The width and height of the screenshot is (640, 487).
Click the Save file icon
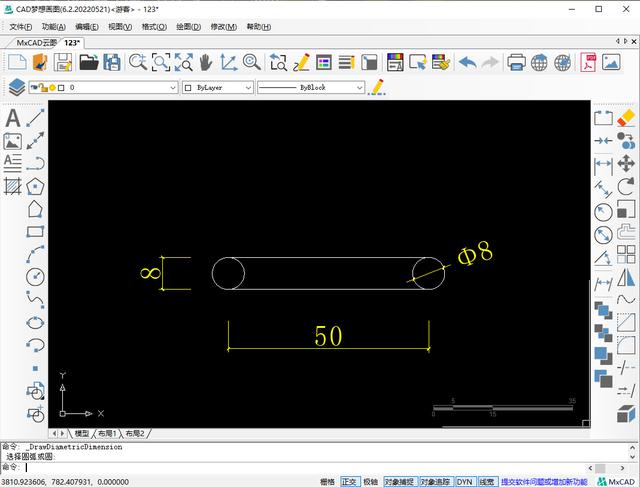click(63, 63)
